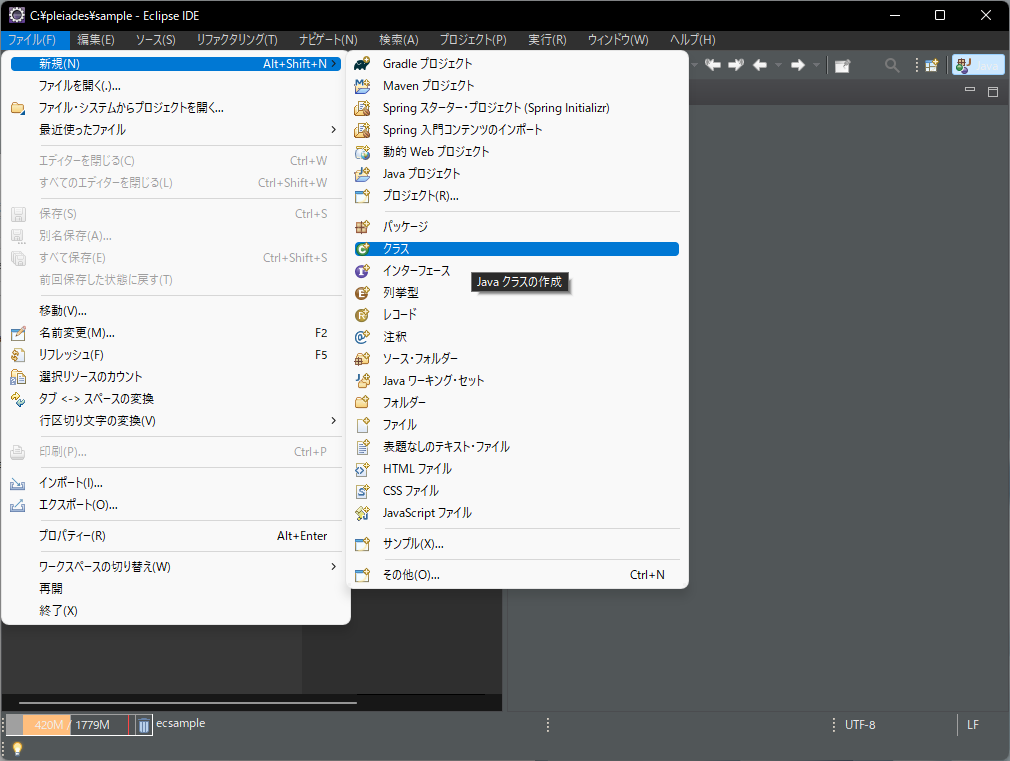Maximize the editor area view
Viewport: 1010px width, 761px height.
pos(993,92)
